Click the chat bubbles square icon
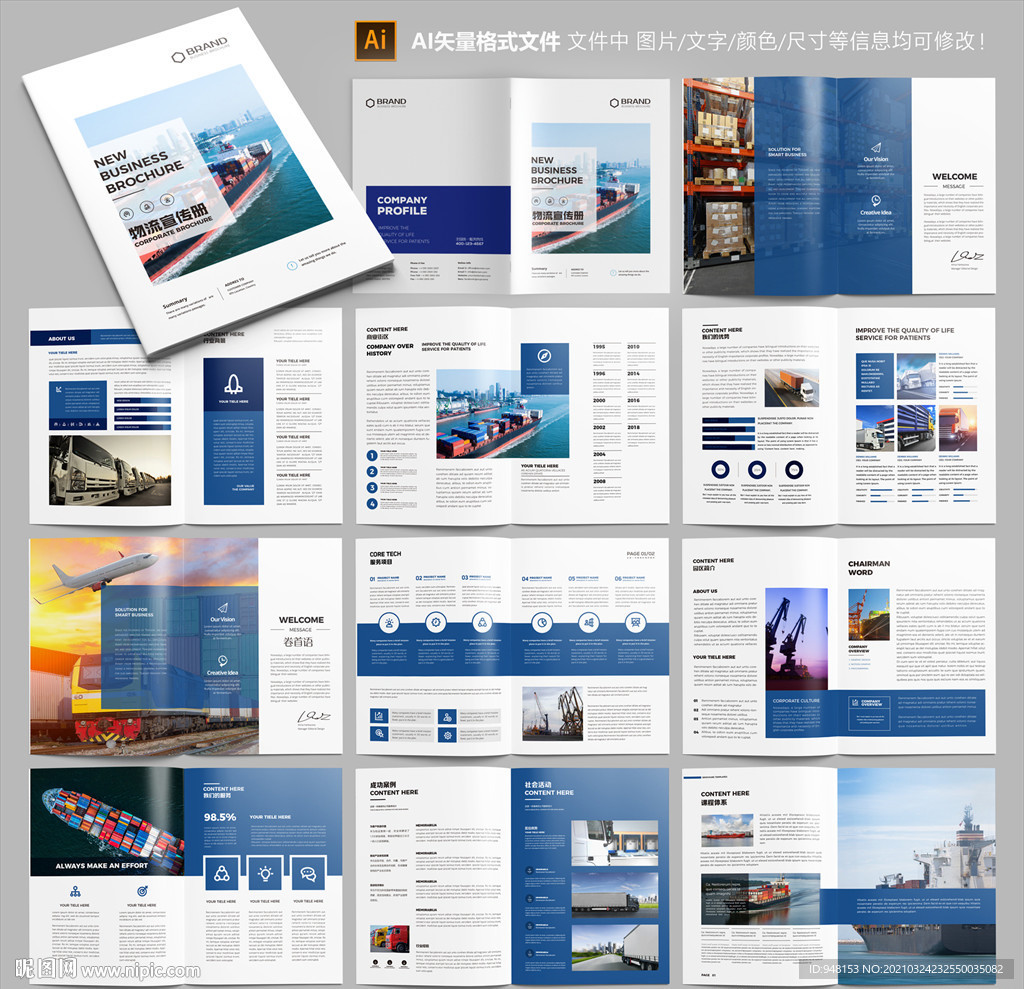Screen dimensions: 1024x989 [x=308, y=873]
